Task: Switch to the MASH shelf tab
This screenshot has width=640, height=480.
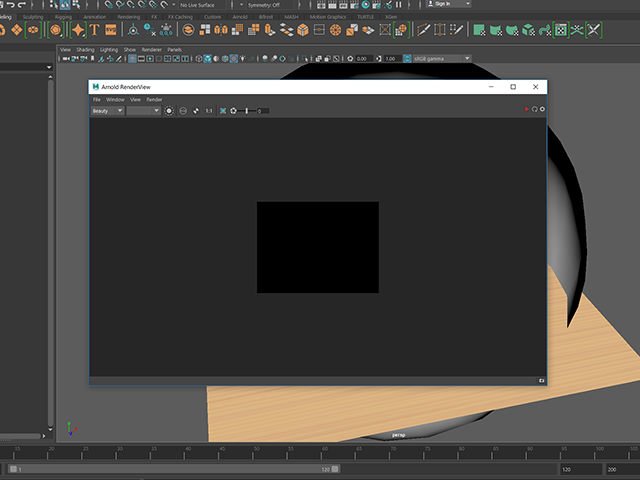Action: [291, 17]
